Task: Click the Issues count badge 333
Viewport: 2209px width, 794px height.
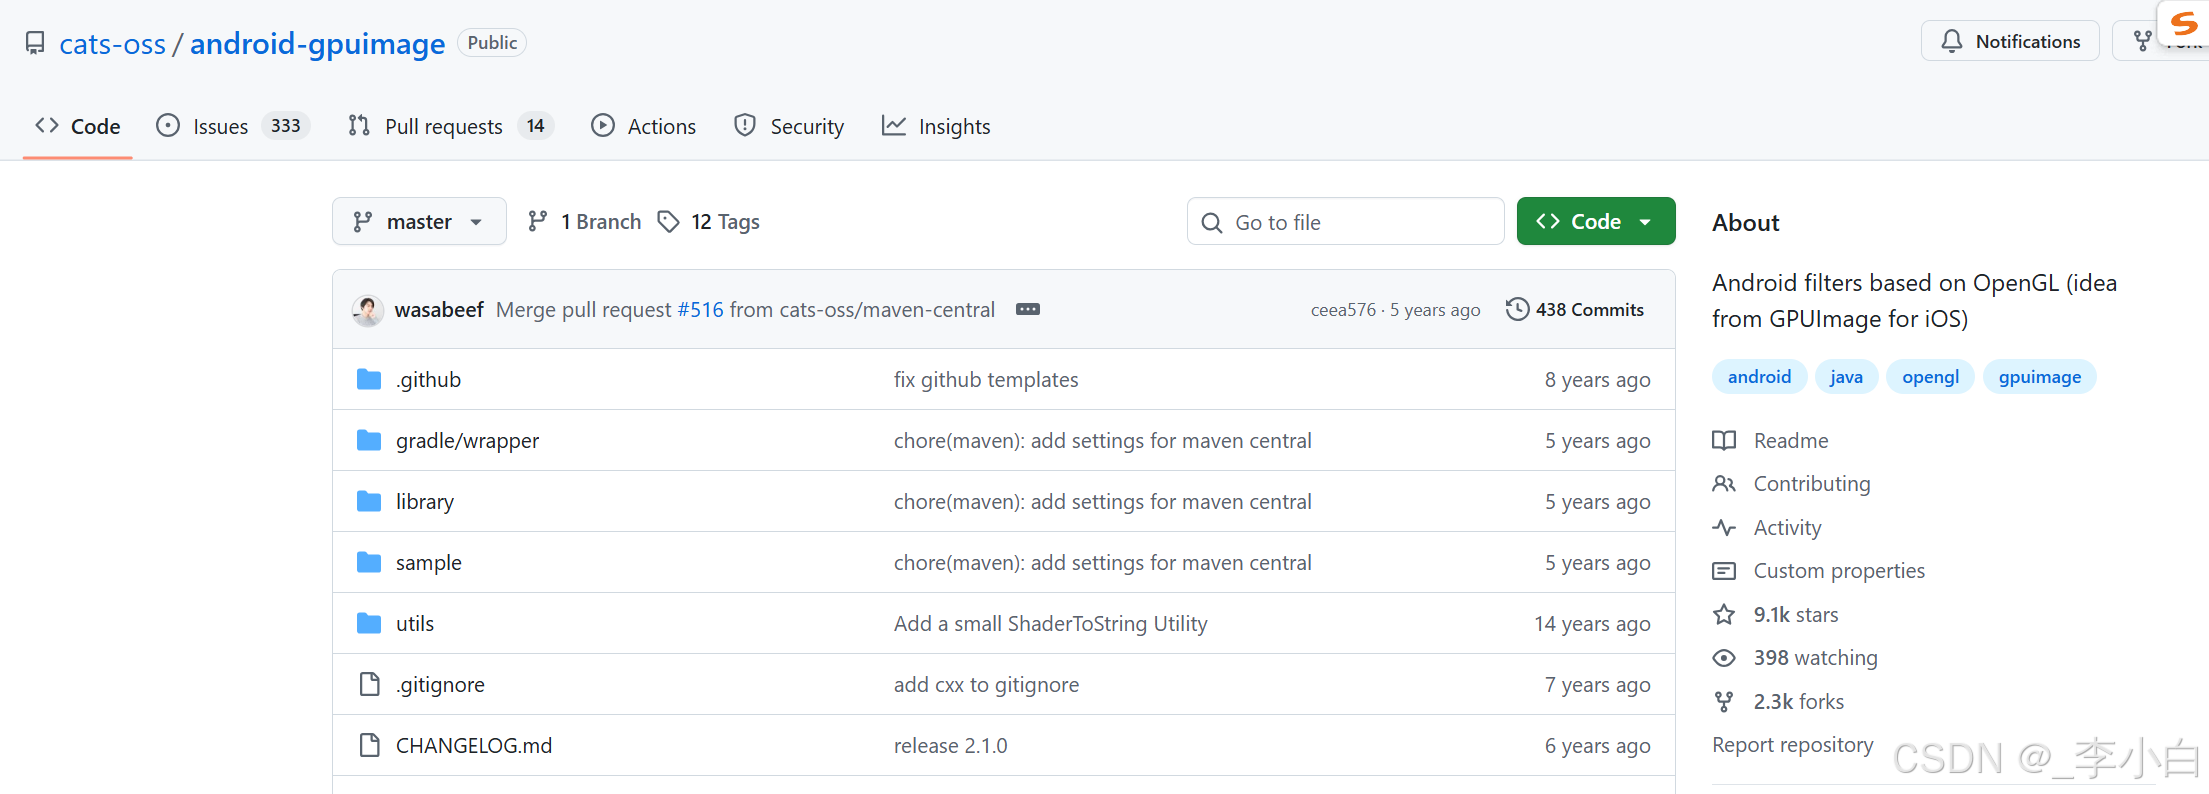Action: (x=286, y=126)
